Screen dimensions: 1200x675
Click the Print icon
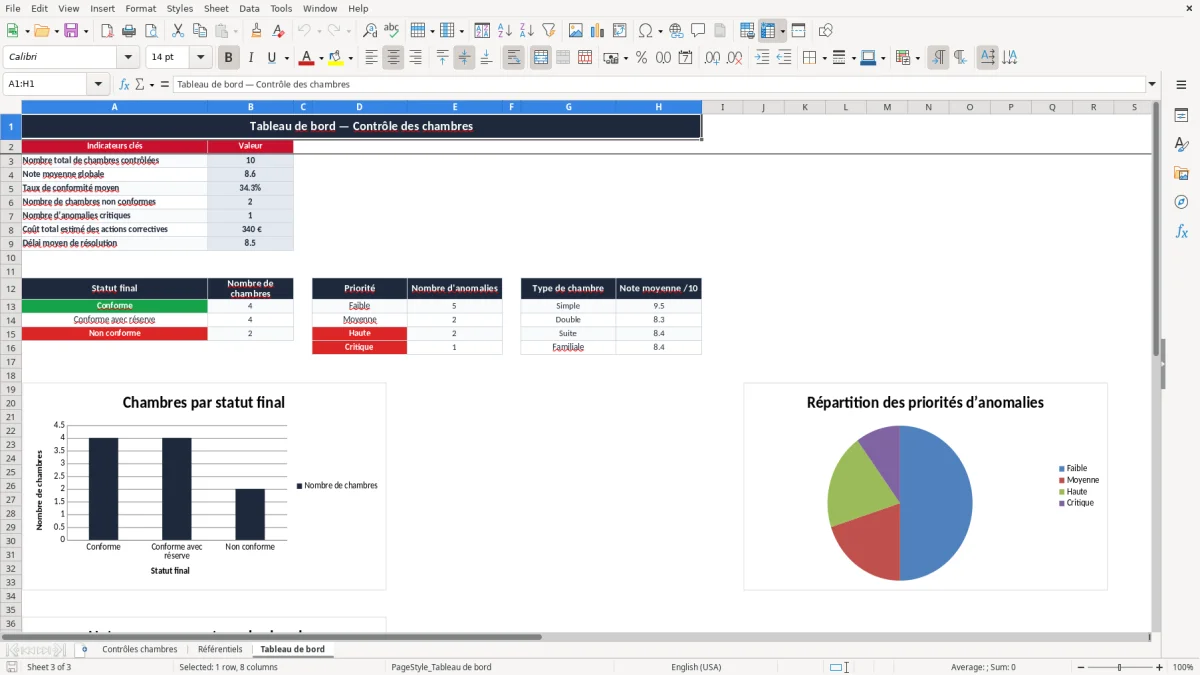[129, 31]
